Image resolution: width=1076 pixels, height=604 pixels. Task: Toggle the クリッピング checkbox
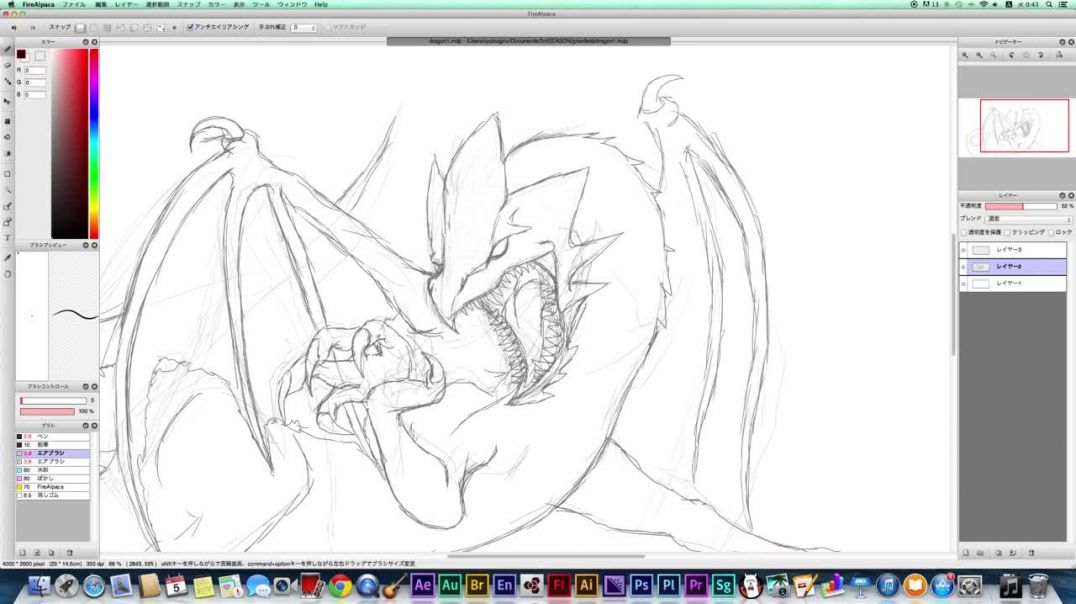pyautogui.click(x=1007, y=233)
